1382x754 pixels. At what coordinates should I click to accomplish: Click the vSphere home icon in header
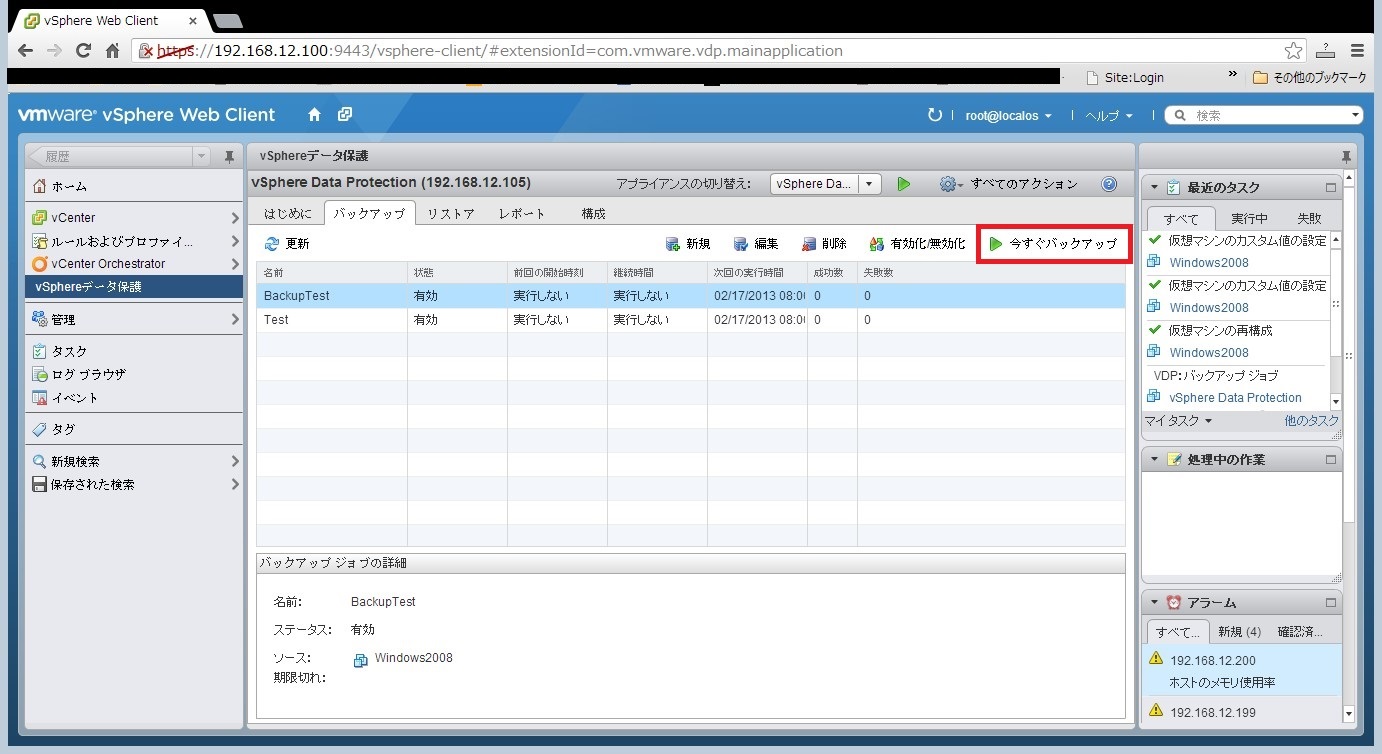[x=314, y=115]
